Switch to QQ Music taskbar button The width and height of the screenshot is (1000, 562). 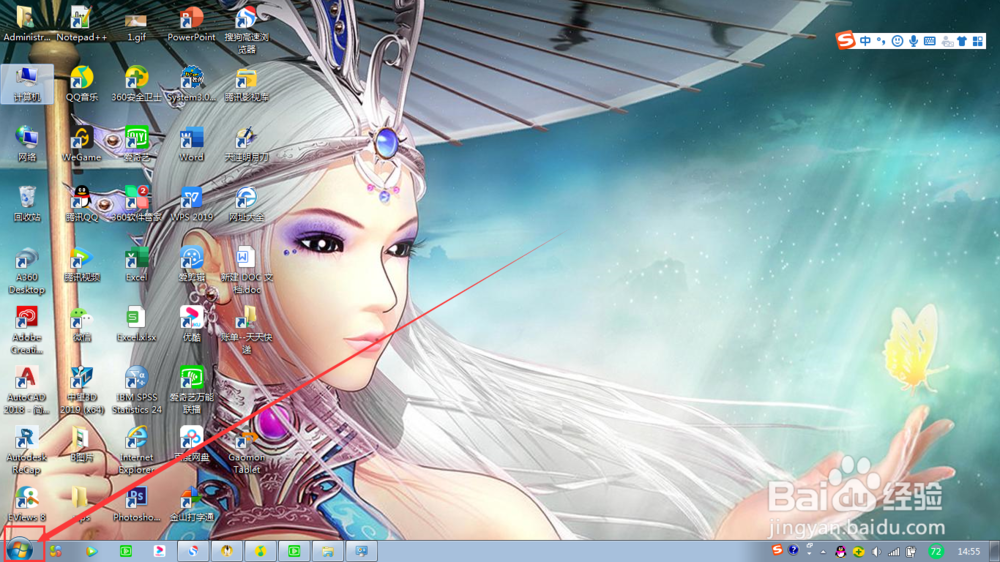click(260, 551)
